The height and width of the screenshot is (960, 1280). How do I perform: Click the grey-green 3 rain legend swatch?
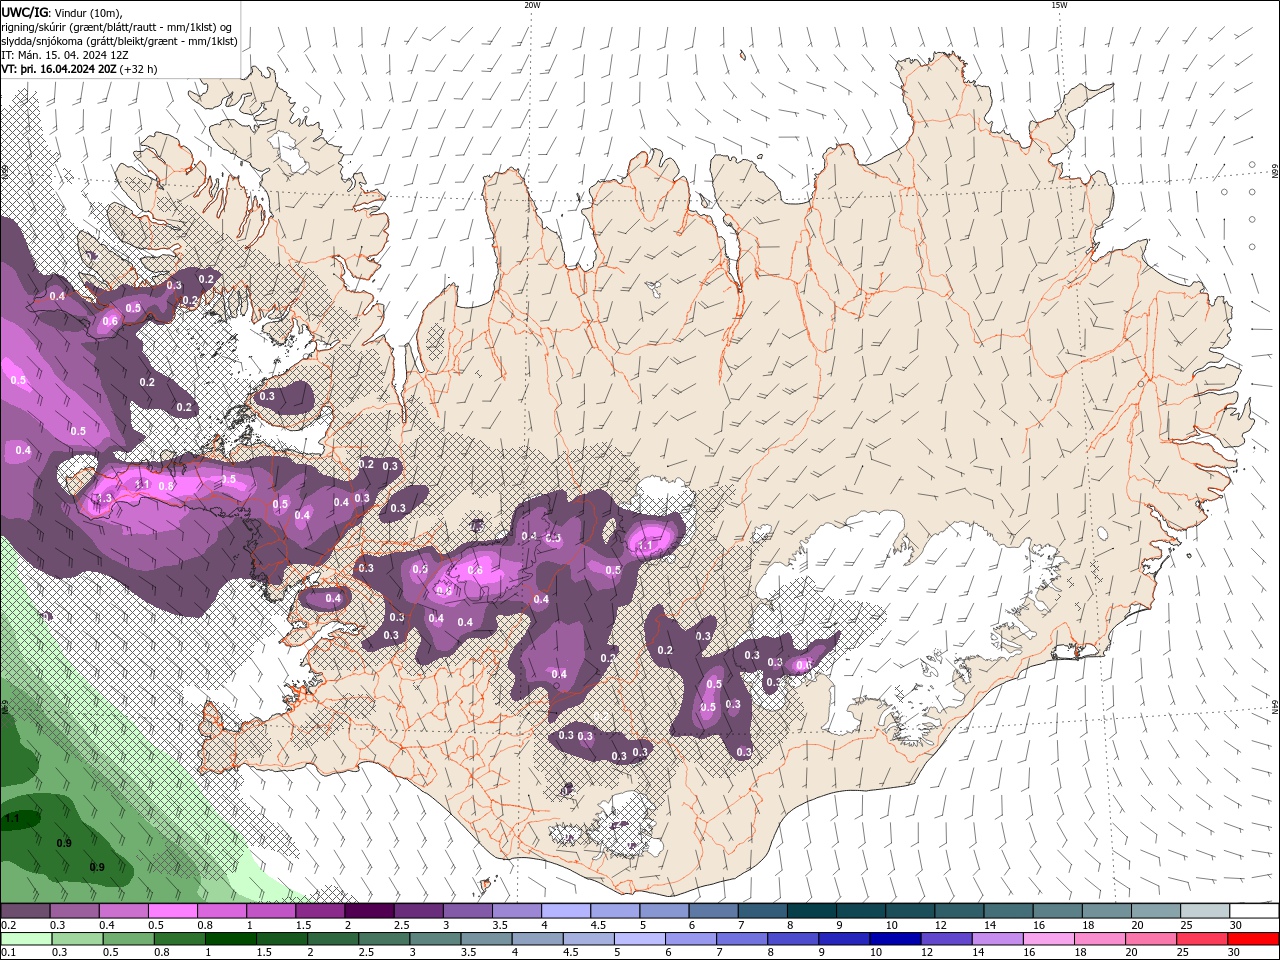435,938
